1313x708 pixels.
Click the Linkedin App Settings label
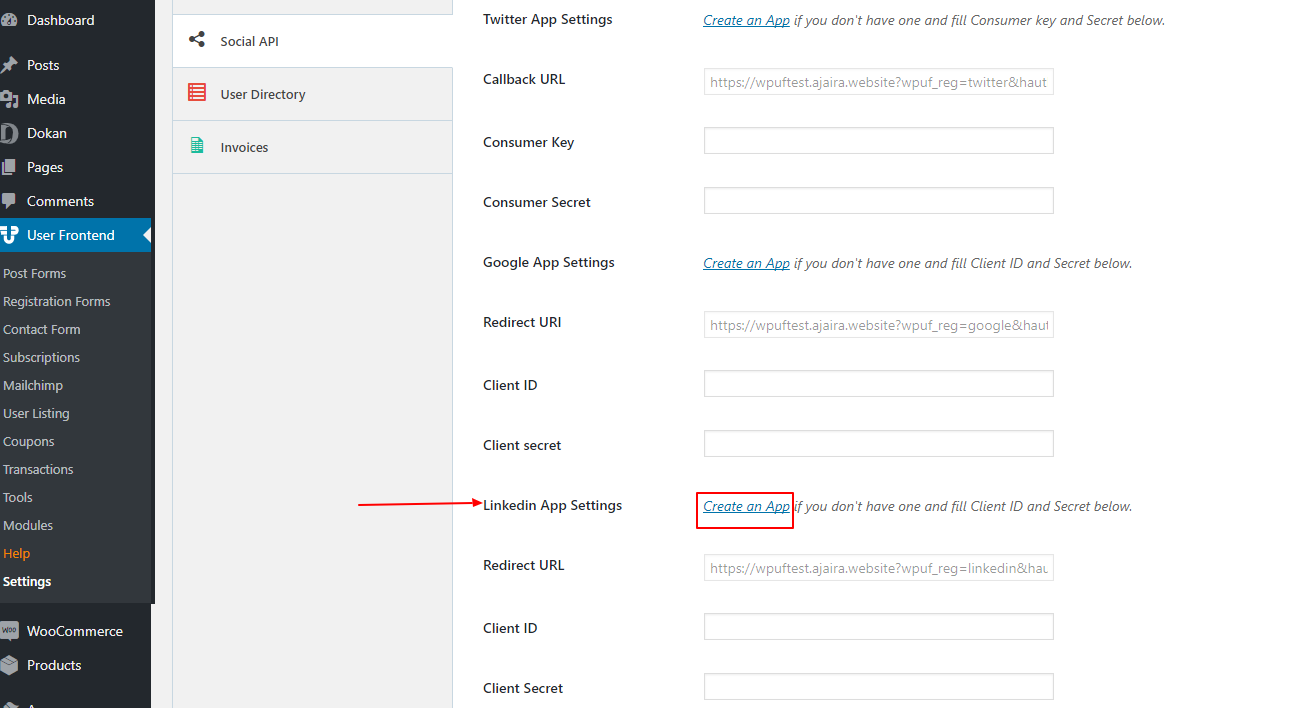[x=552, y=505]
